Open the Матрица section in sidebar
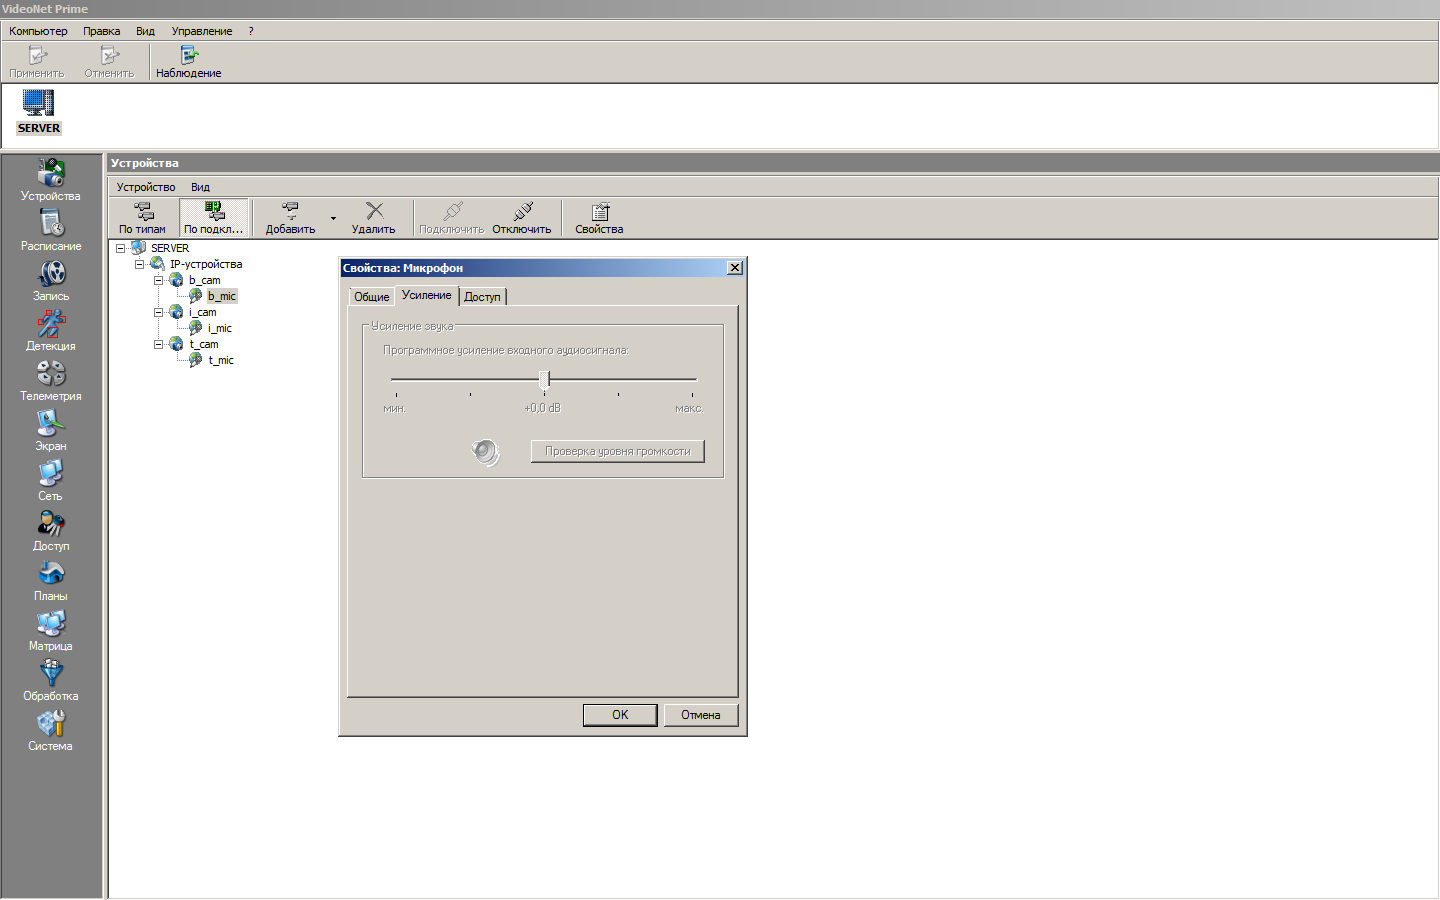Viewport: 1440px width, 900px height. 50,630
